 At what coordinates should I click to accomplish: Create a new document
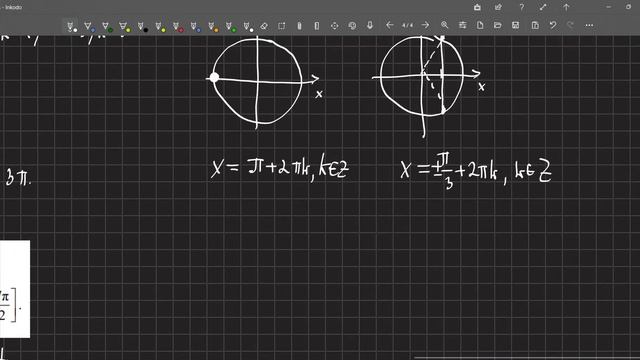point(480,25)
